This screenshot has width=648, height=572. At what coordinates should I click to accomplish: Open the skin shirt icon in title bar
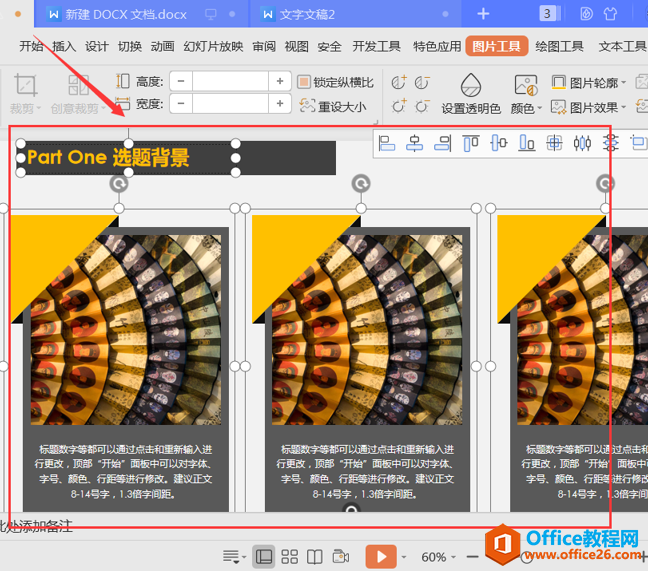tap(610, 14)
